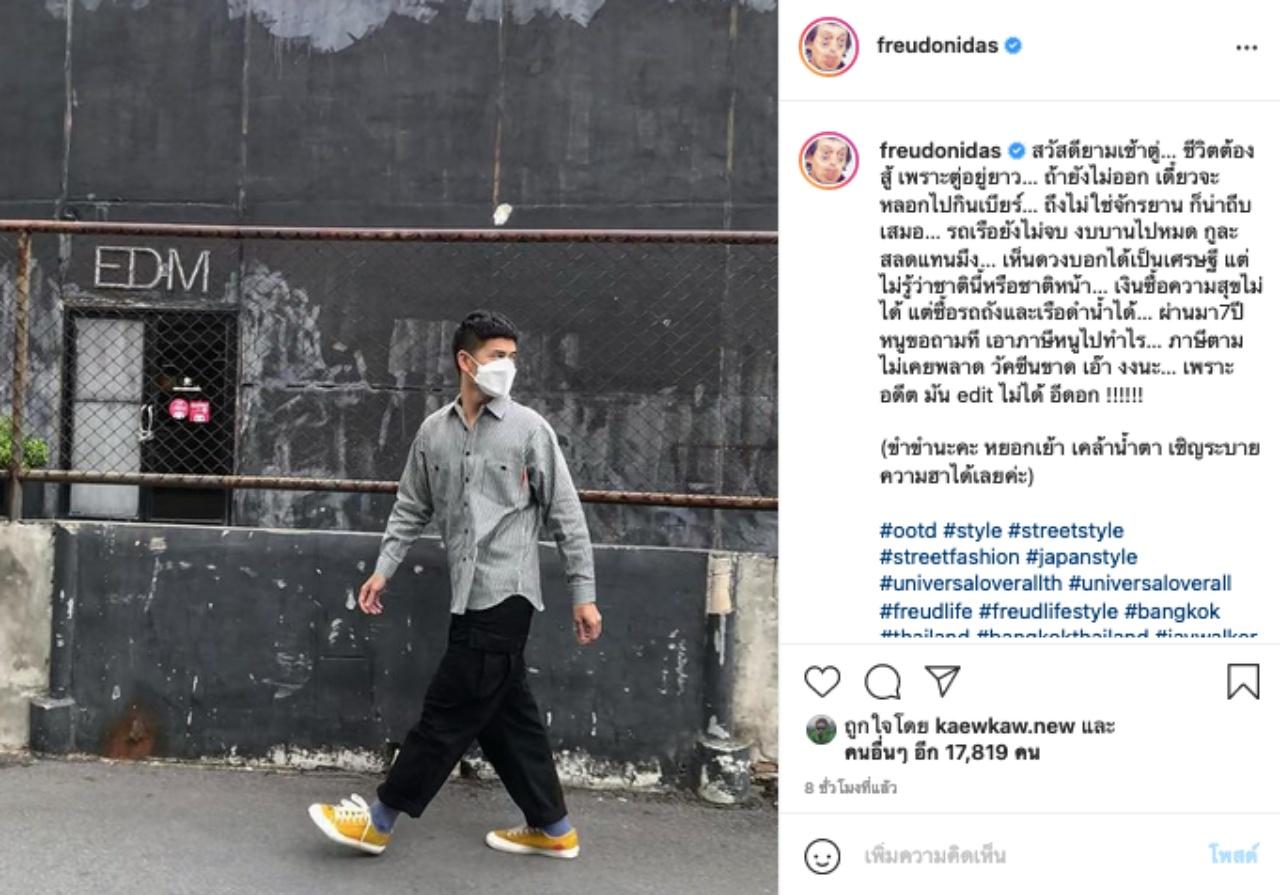Open the #universaloverall hashtag
The height and width of the screenshot is (895, 1280).
1149,583
